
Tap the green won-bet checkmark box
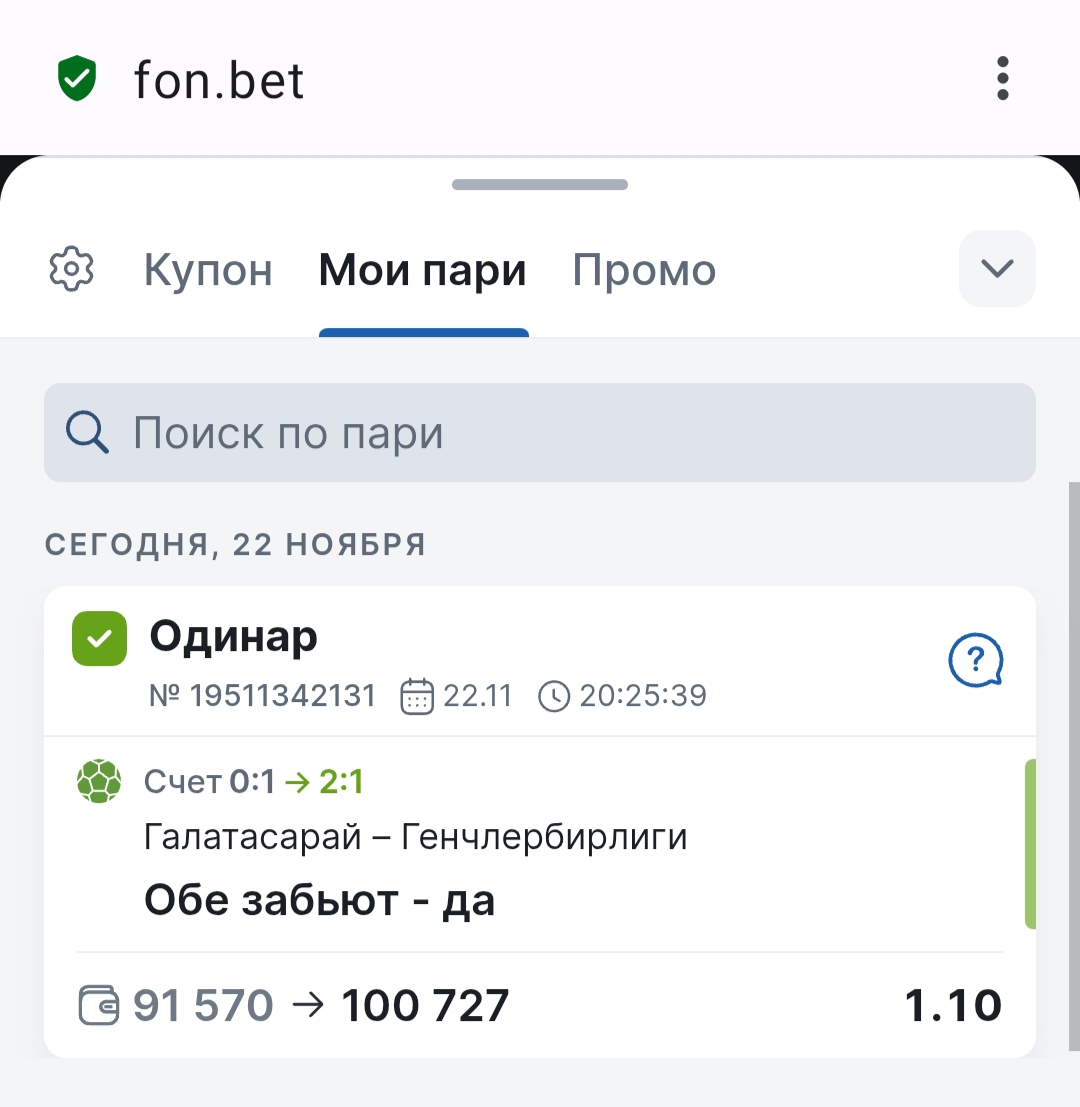99,638
